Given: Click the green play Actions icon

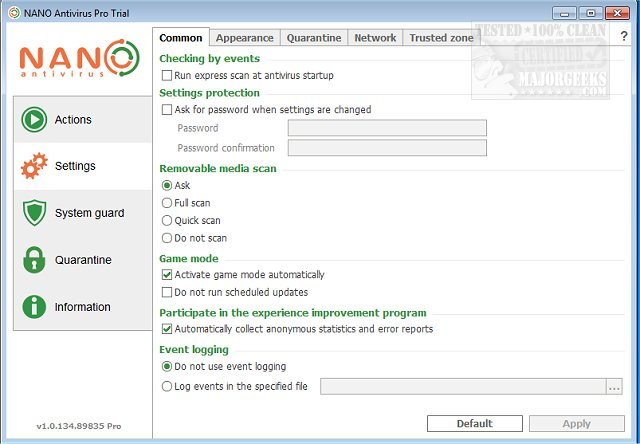Looking at the screenshot, I should [x=34, y=120].
